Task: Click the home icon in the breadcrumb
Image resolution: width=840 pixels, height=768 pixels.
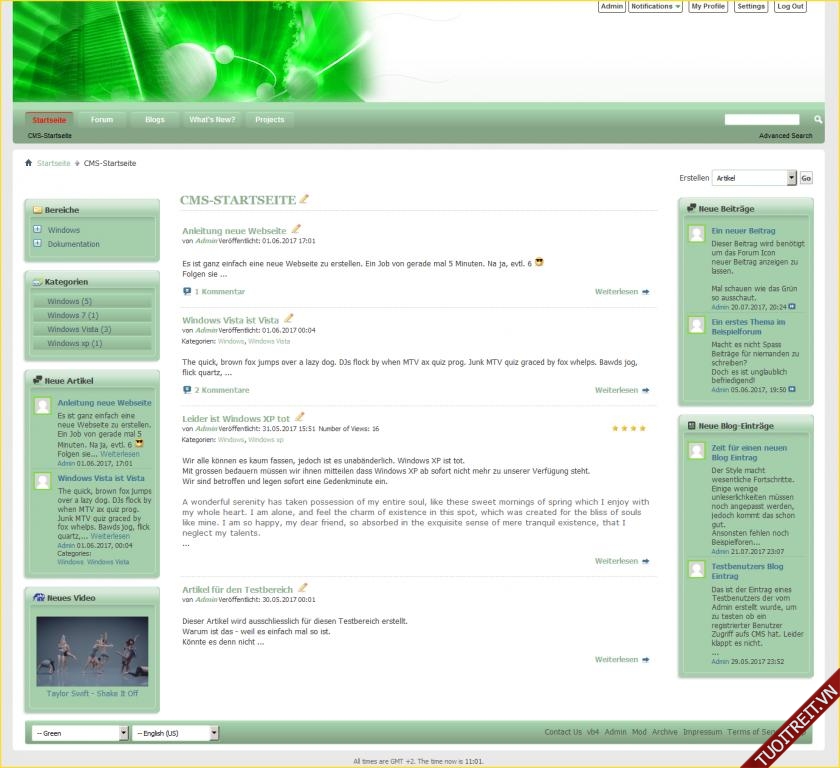Action: point(29,163)
